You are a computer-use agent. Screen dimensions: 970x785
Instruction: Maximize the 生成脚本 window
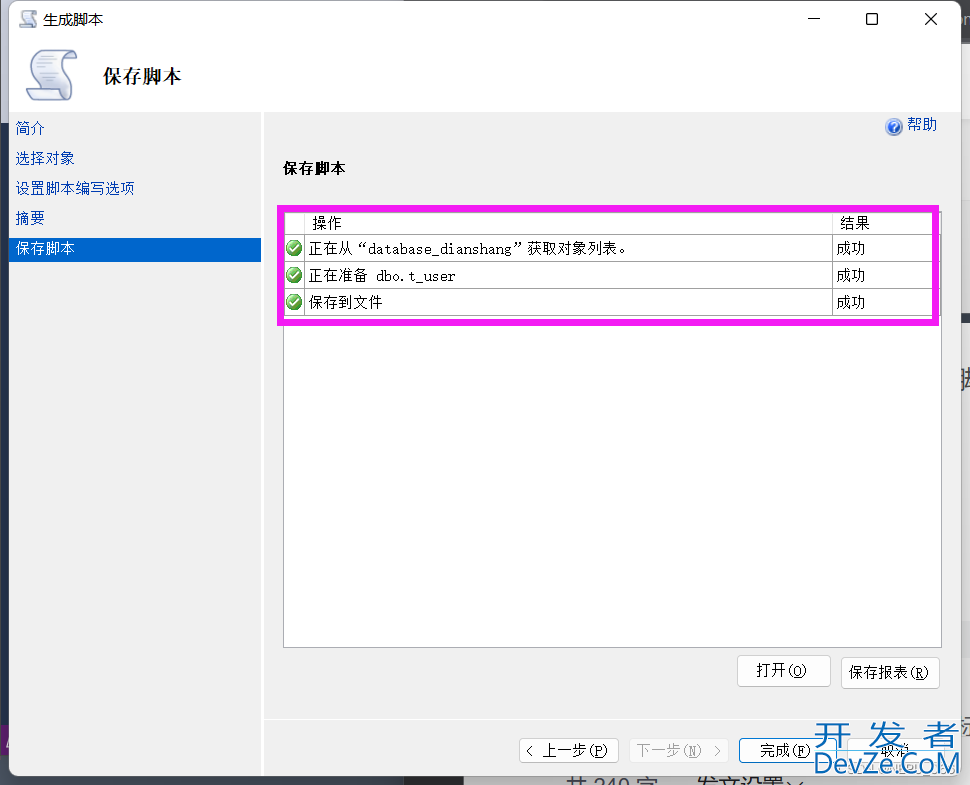[872, 19]
